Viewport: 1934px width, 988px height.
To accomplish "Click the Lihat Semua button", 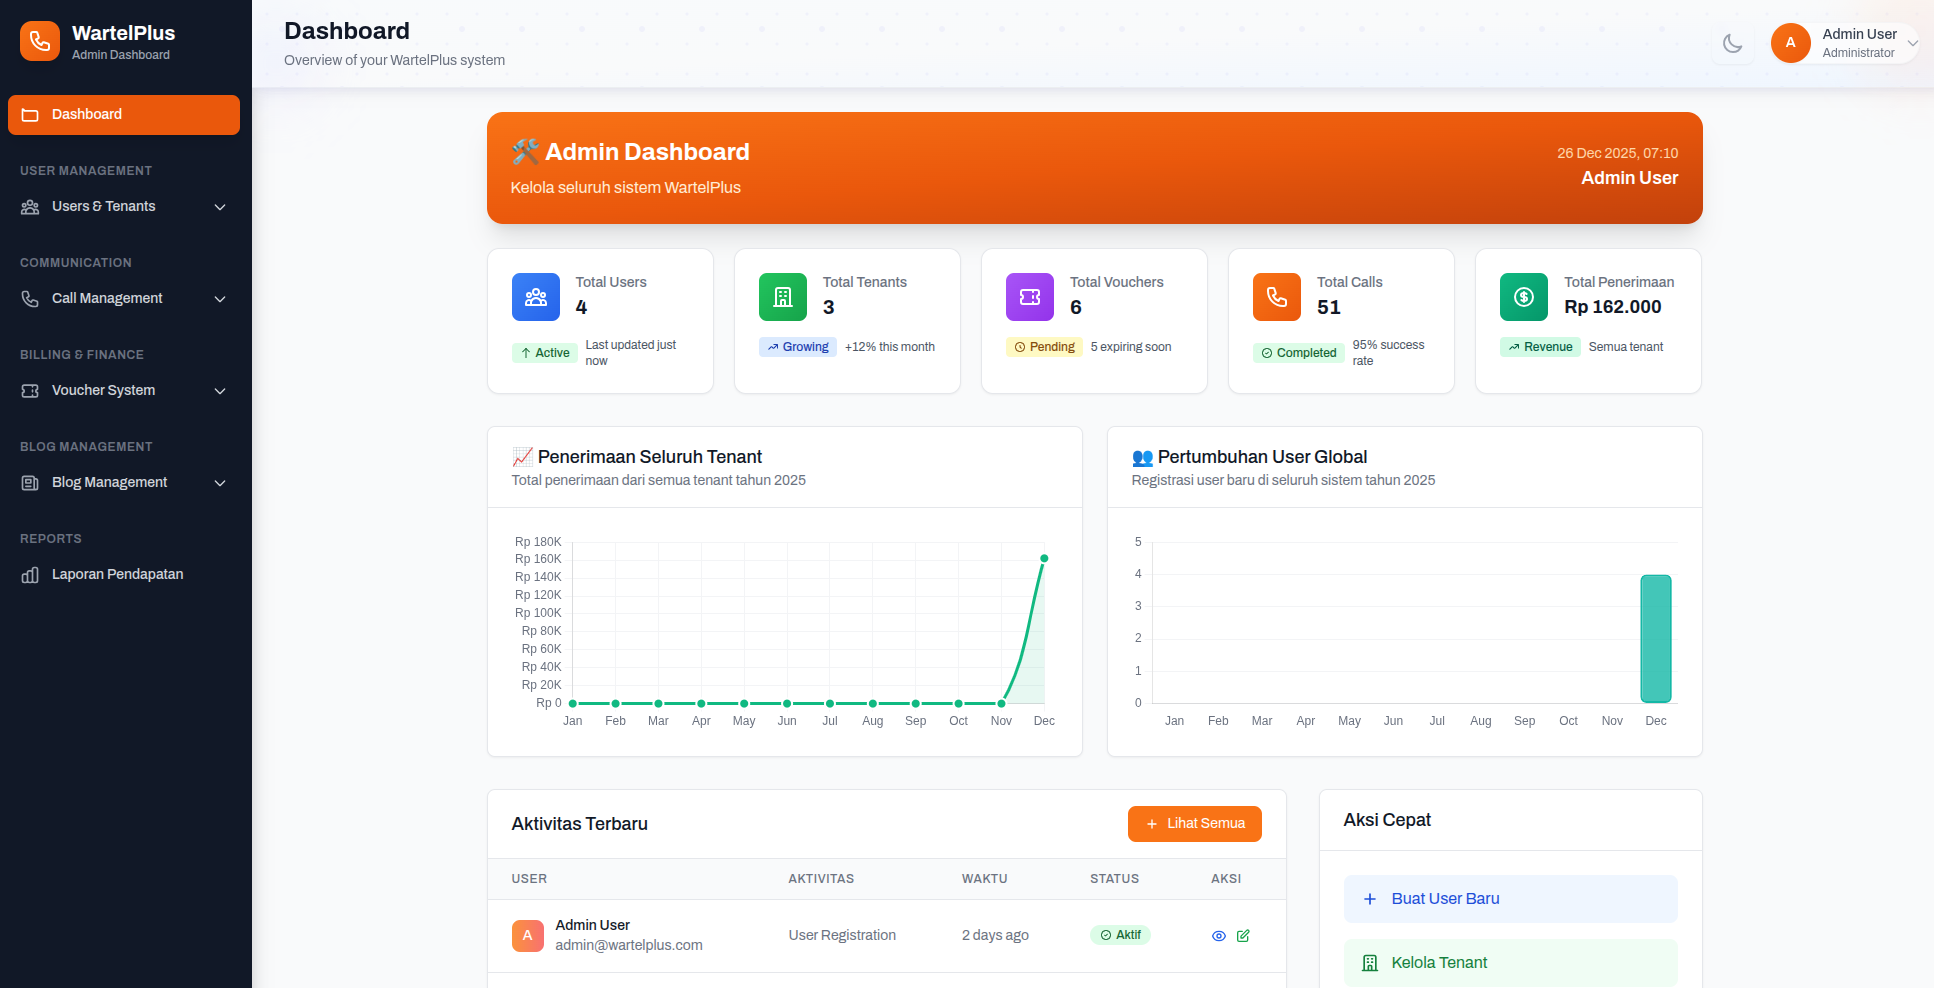I will [1194, 823].
